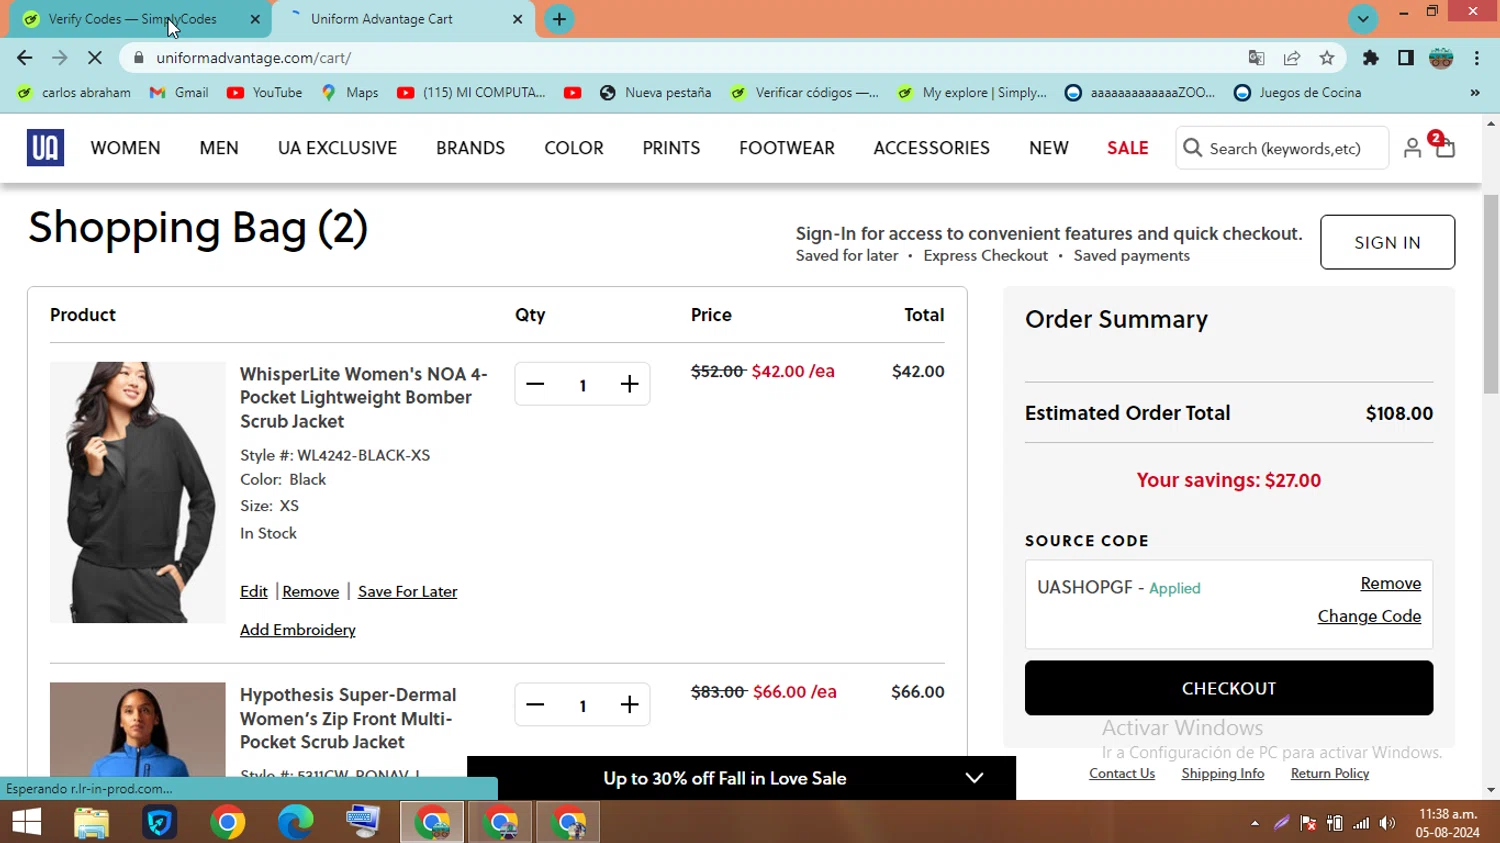Launch Microsoft Edge from taskbar
Viewport: 1500px width, 843px height.
295,822
